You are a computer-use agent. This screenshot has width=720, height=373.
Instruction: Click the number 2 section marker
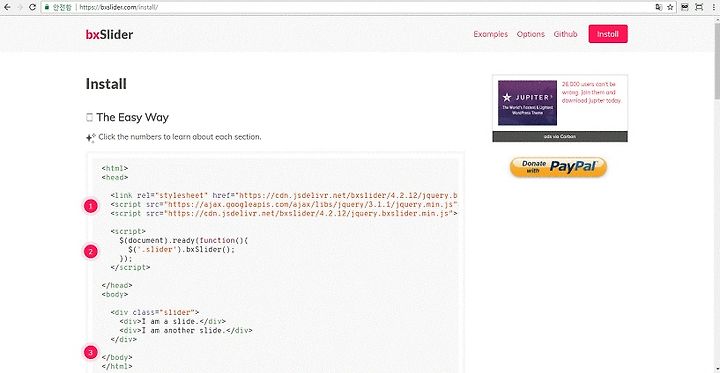click(x=91, y=251)
